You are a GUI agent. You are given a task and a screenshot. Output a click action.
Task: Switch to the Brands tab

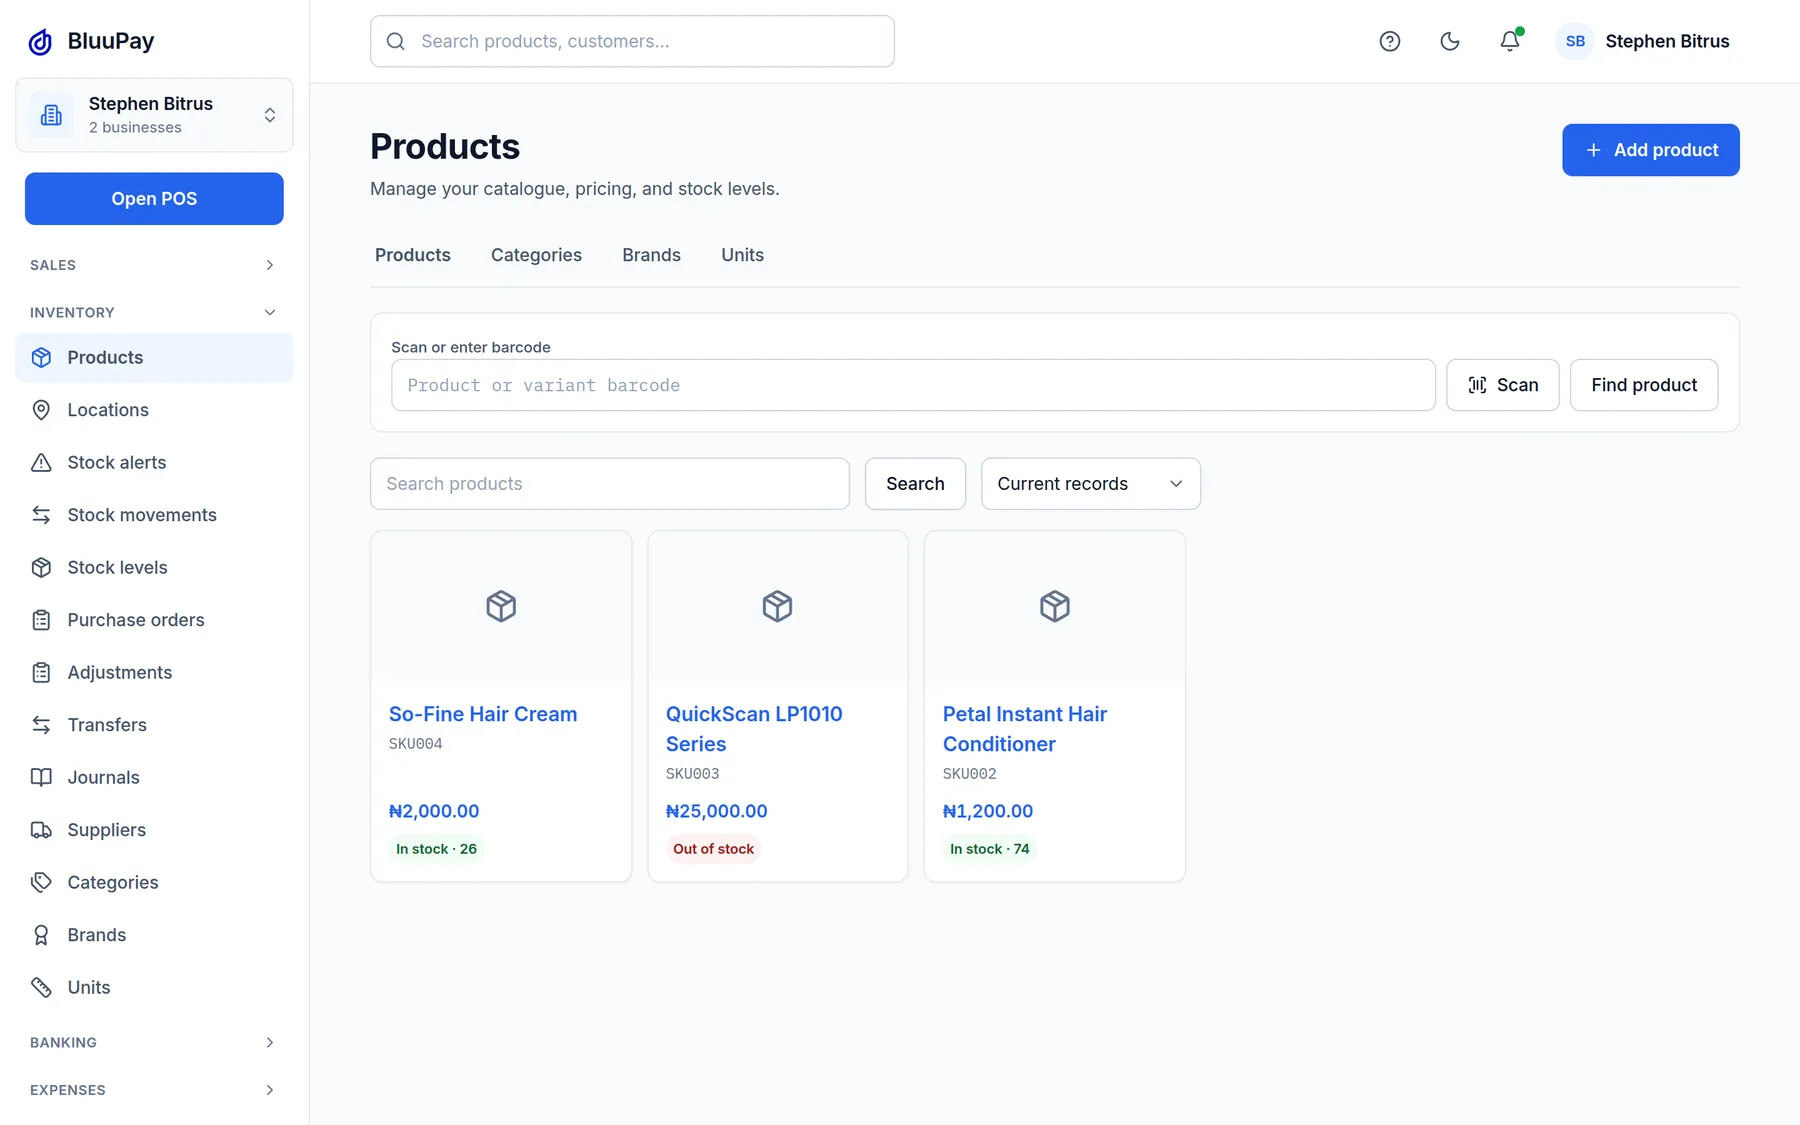(651, 255)
